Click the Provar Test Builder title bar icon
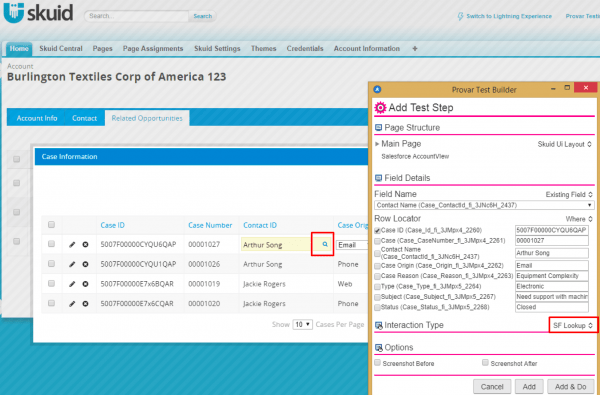Viewport: 600px width, 395px height. (377, 90)
